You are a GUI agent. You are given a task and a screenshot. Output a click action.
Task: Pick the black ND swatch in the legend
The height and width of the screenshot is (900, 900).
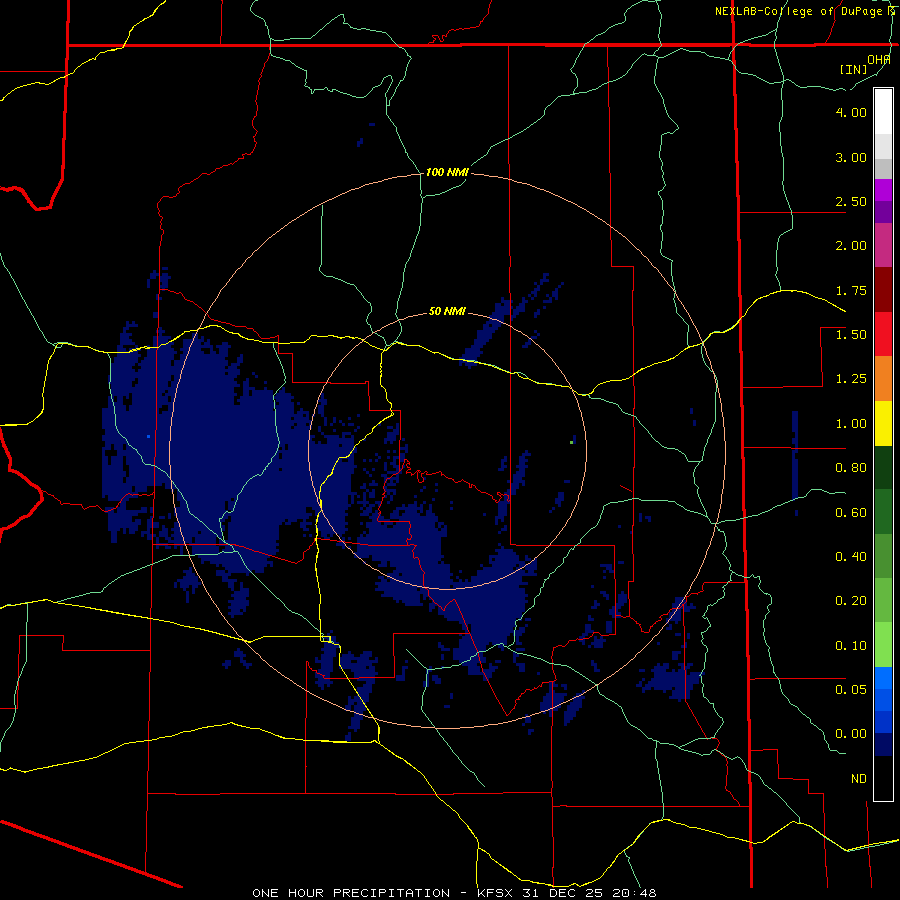[x=883, y=778]
